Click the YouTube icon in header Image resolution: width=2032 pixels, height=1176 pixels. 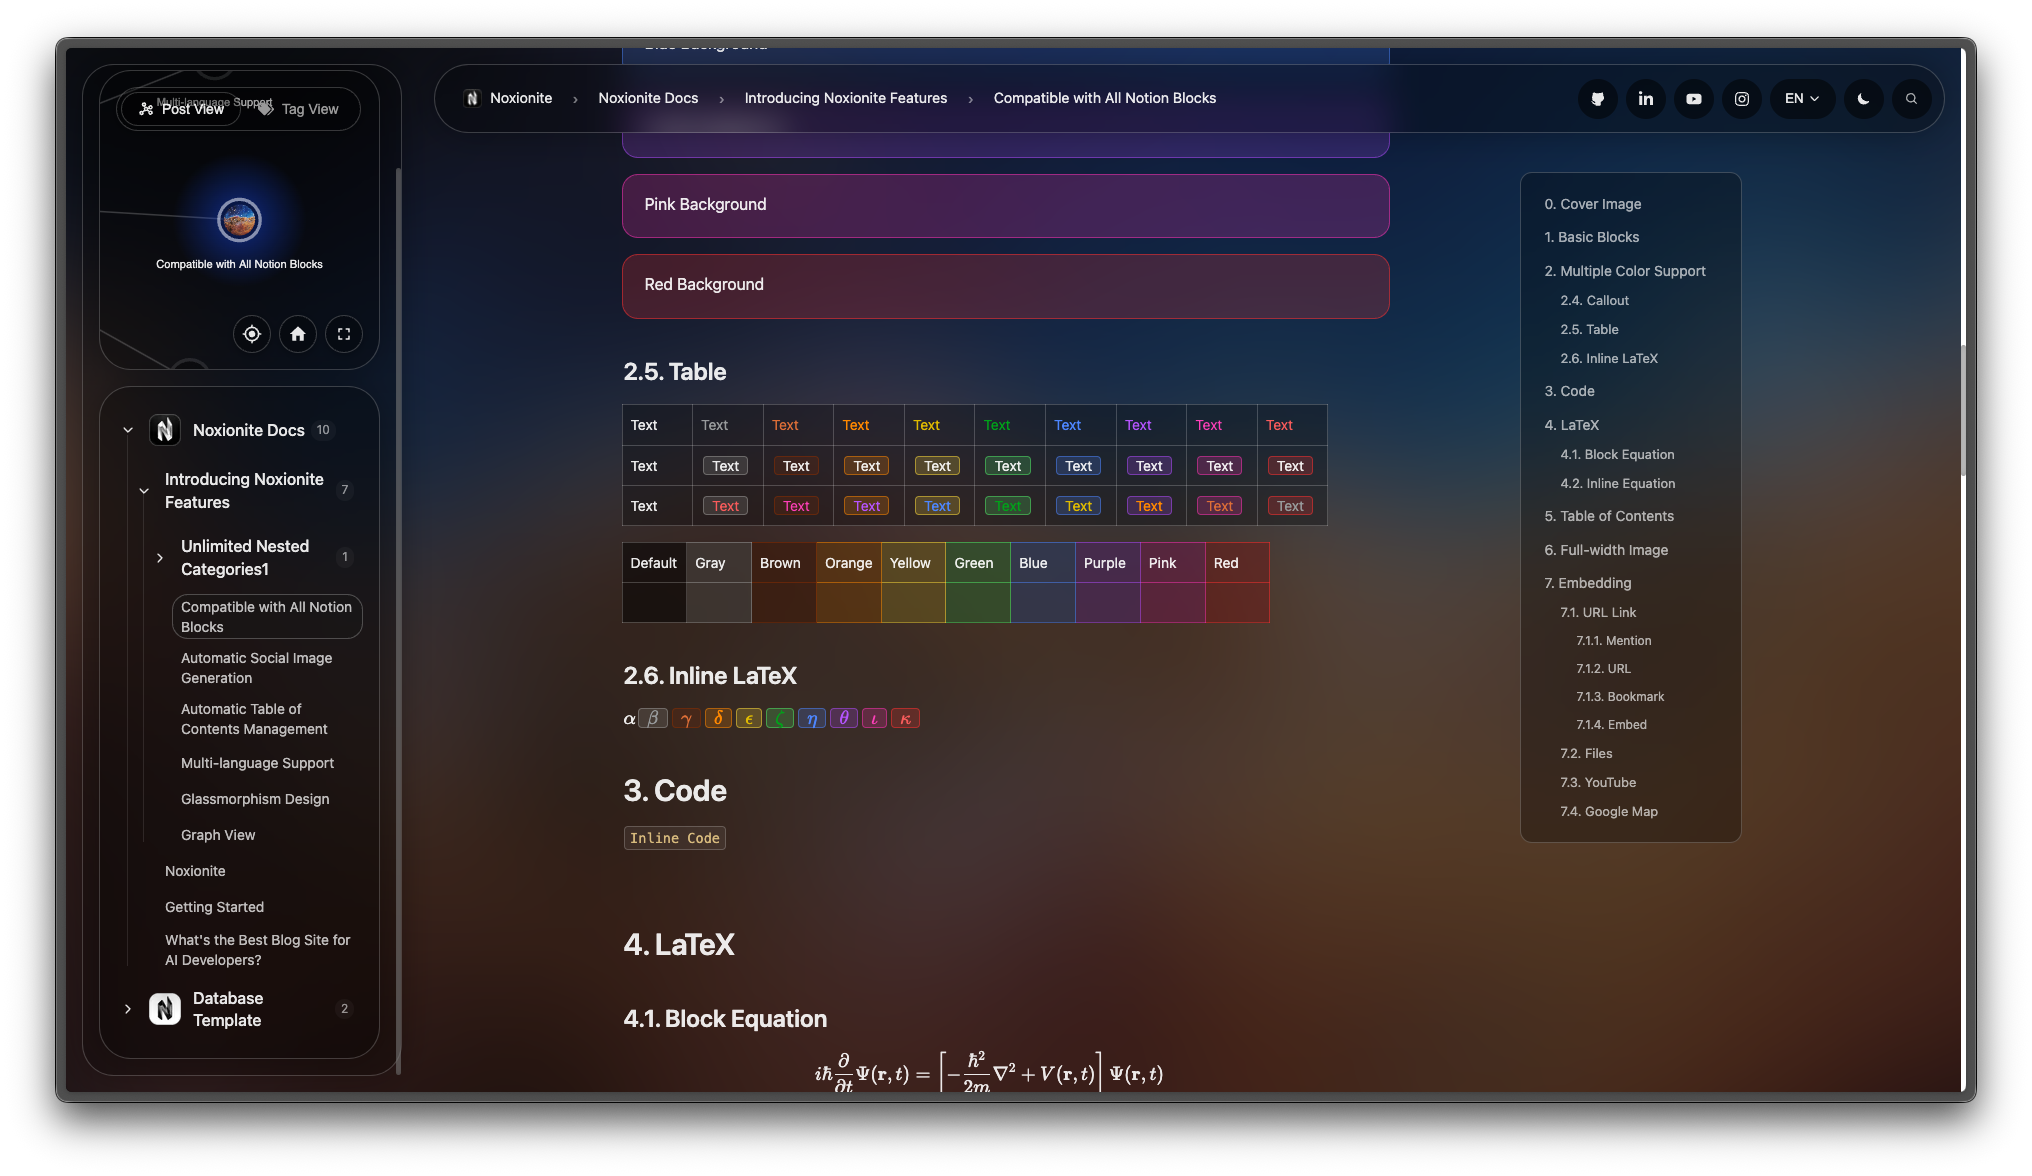(1693, 99)
